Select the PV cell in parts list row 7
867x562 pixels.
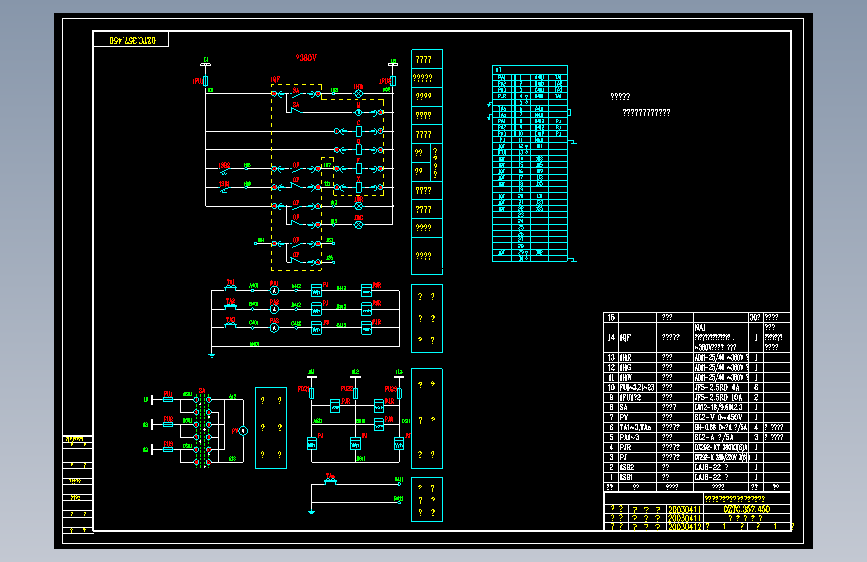pyautogui.click(x=637, y=417)
